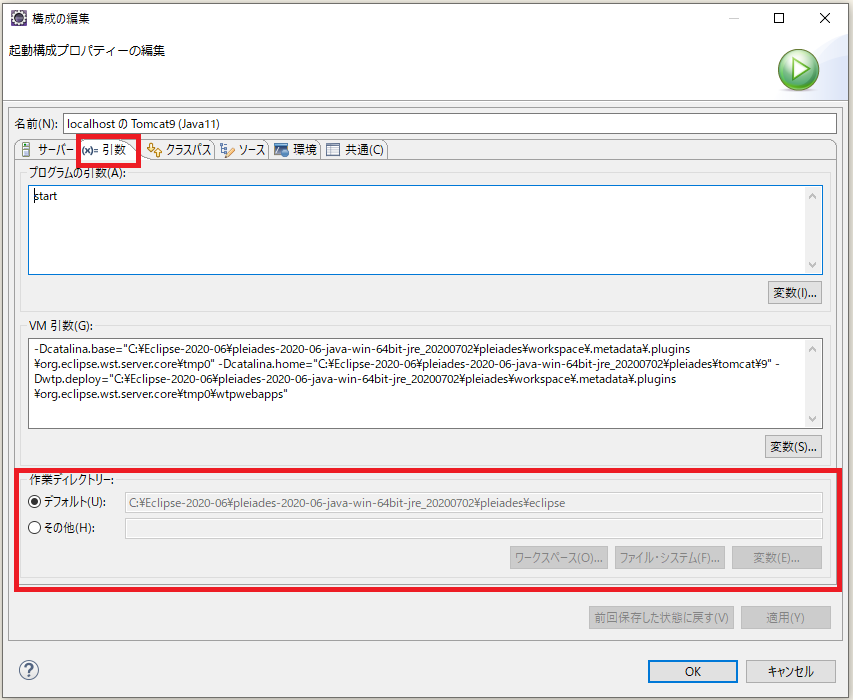
Task: Switch to the ソース tab
Action: click(243, 150)
